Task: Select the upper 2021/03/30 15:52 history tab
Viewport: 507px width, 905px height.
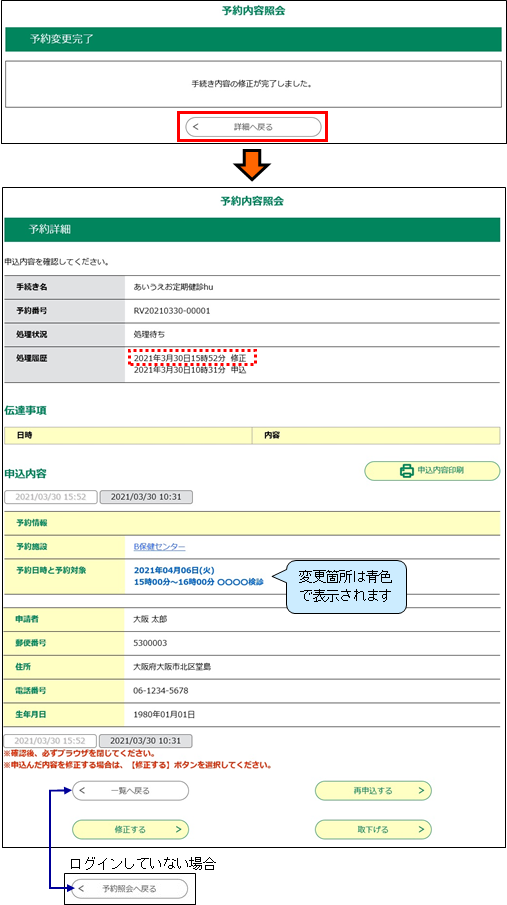Action: click(51, 497)
